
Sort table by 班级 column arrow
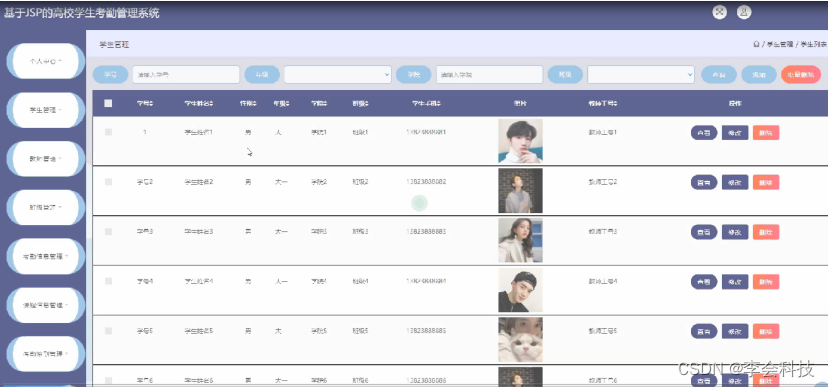pyautogui.click(x=367, y=103)
